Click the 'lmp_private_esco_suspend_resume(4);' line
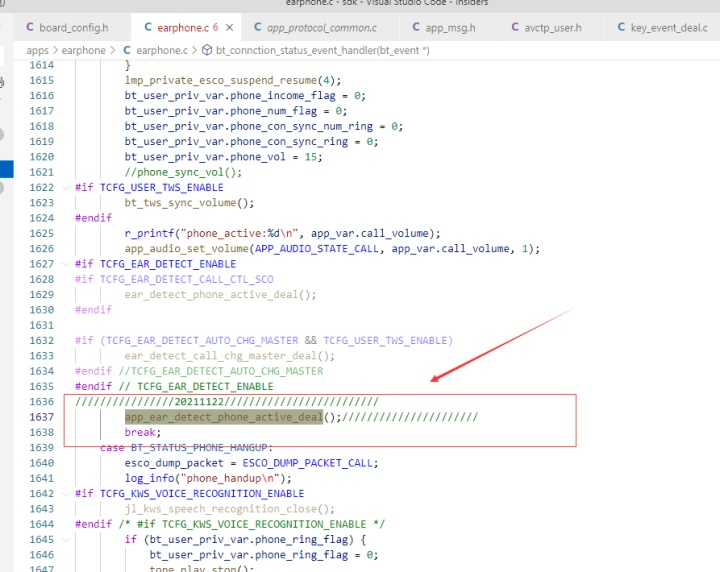 click(233, 80)
